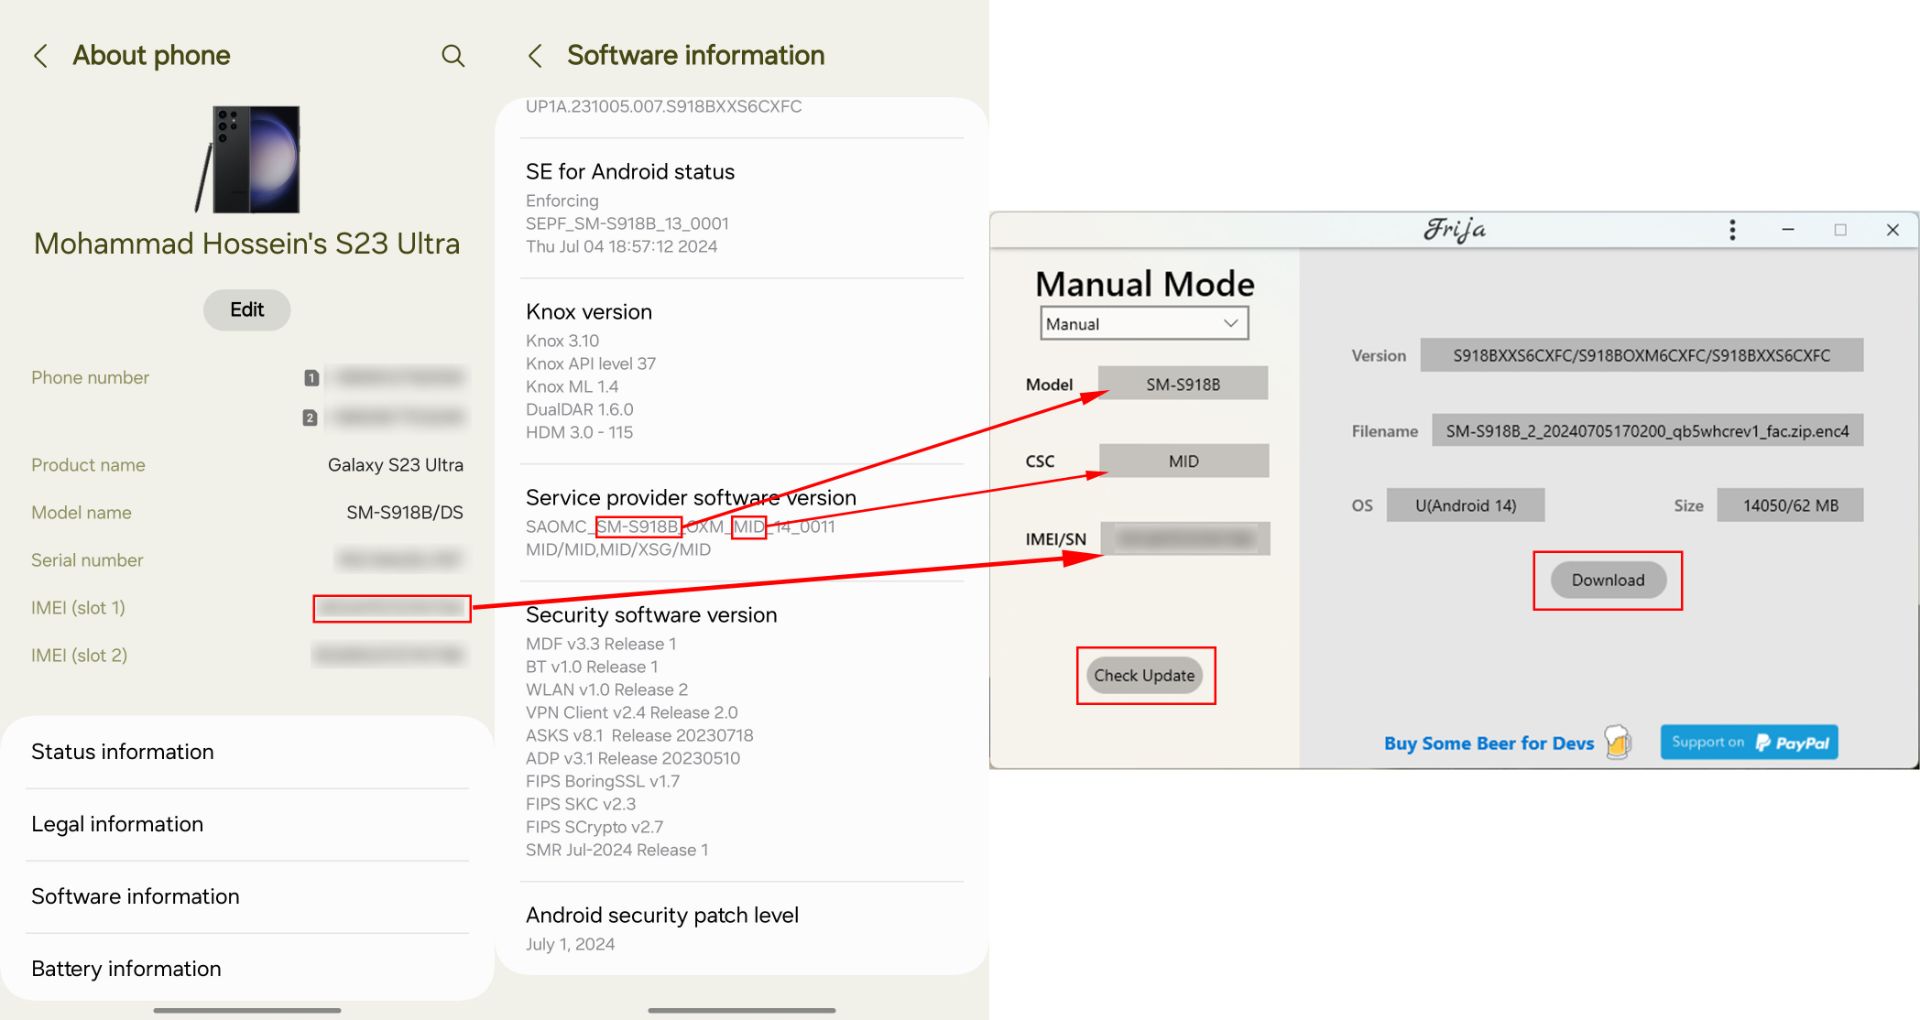
Task: Open Software information entry
Action: pyautogui.click(x=247, y=896)
